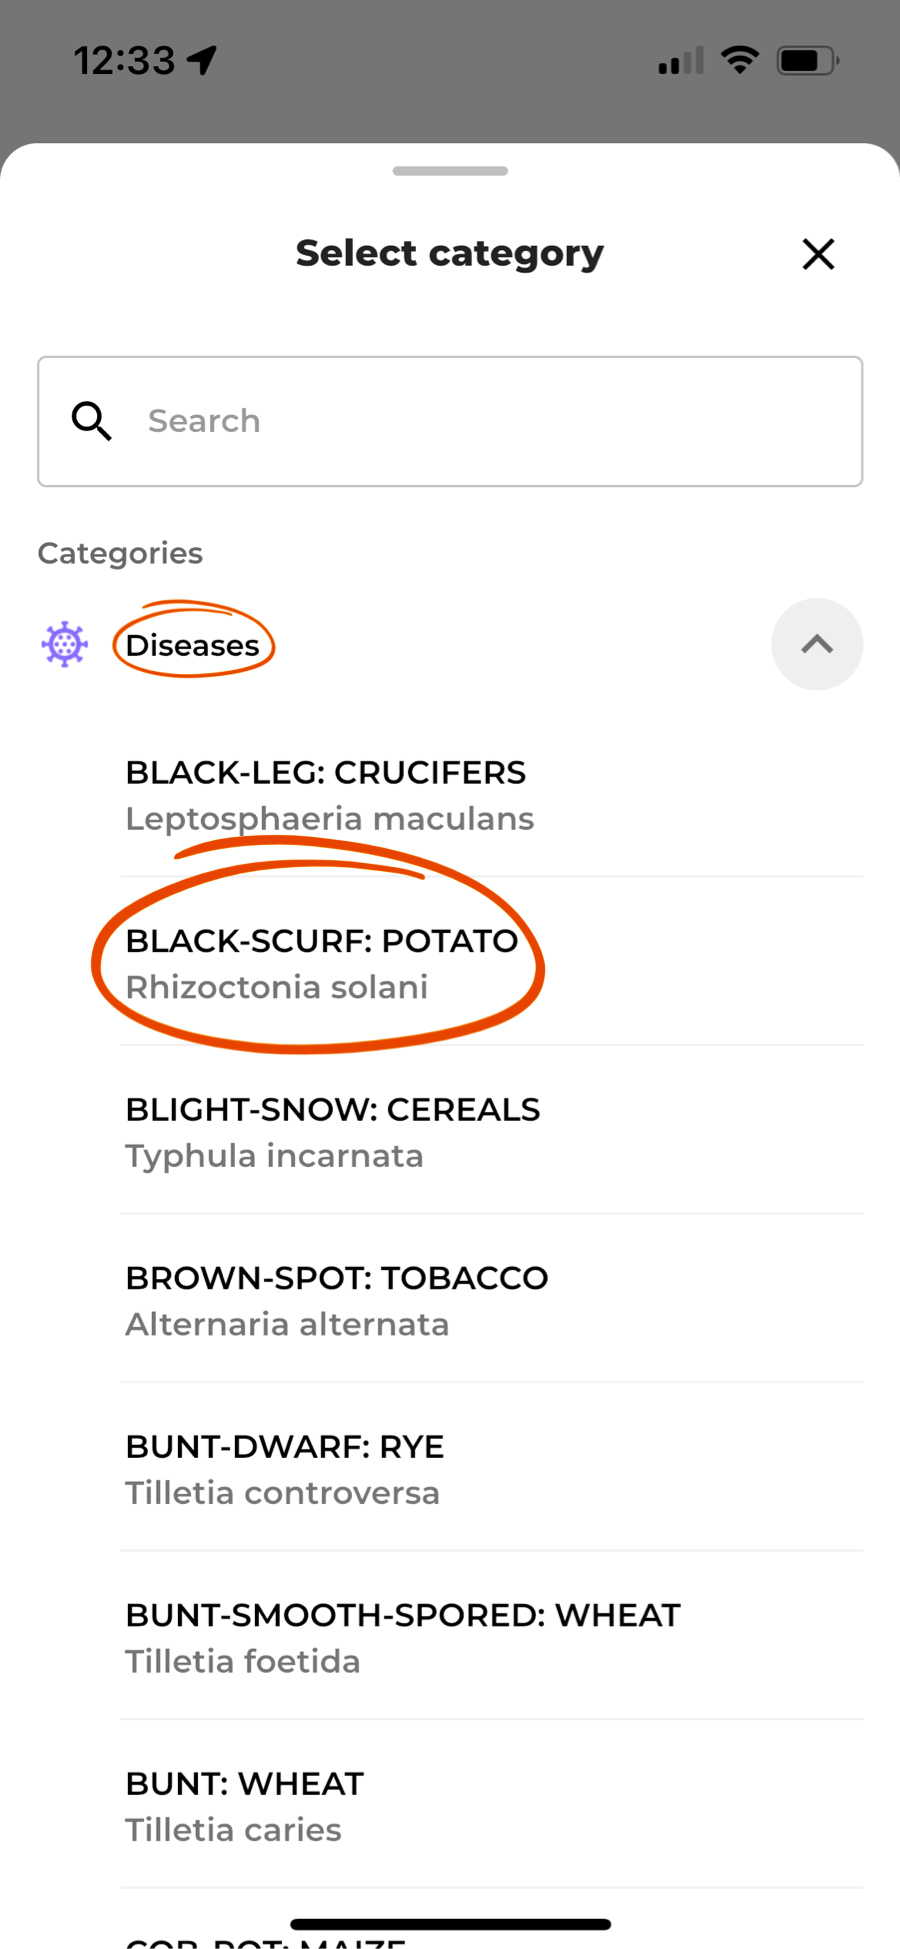Screen dimensions: 900x1949
Task: Select BLACK-LEG: CRUCIFERS entry
Action: click(x=491, y=794)
